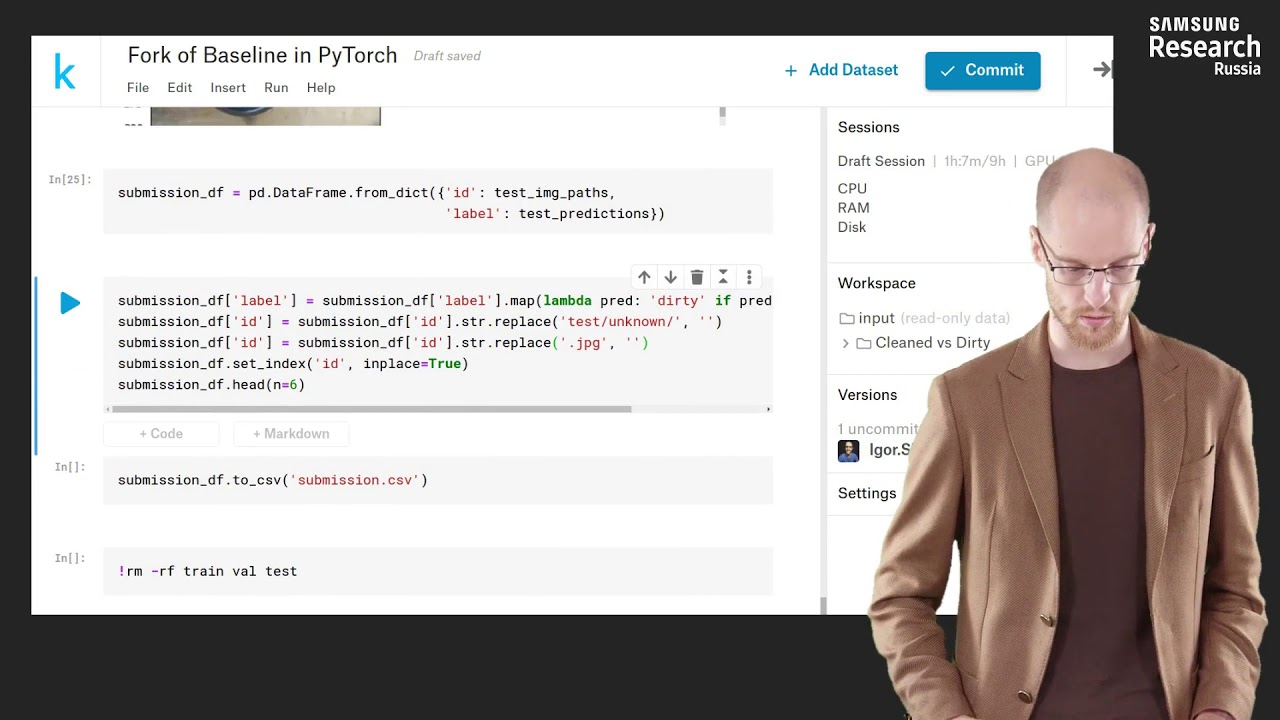Collapse sidebar with the arrow icon
This screenshot has height=720, width=1280.
pos(1102,69)
